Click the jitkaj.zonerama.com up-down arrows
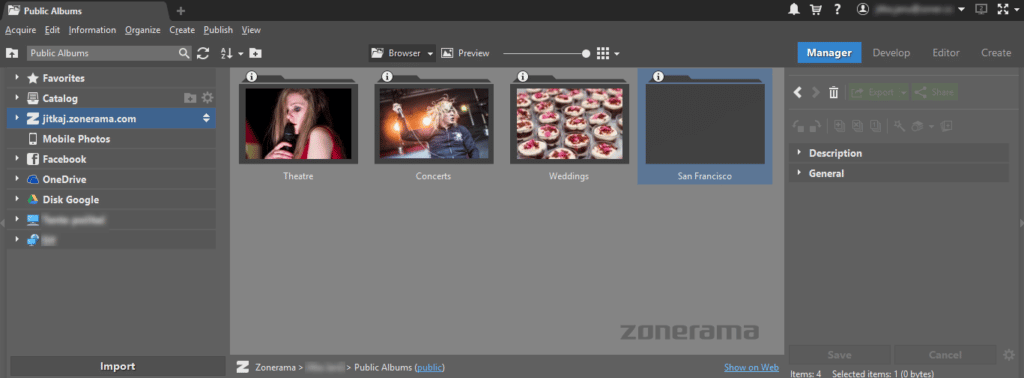 pyautogui.click(x=206, y=118)
